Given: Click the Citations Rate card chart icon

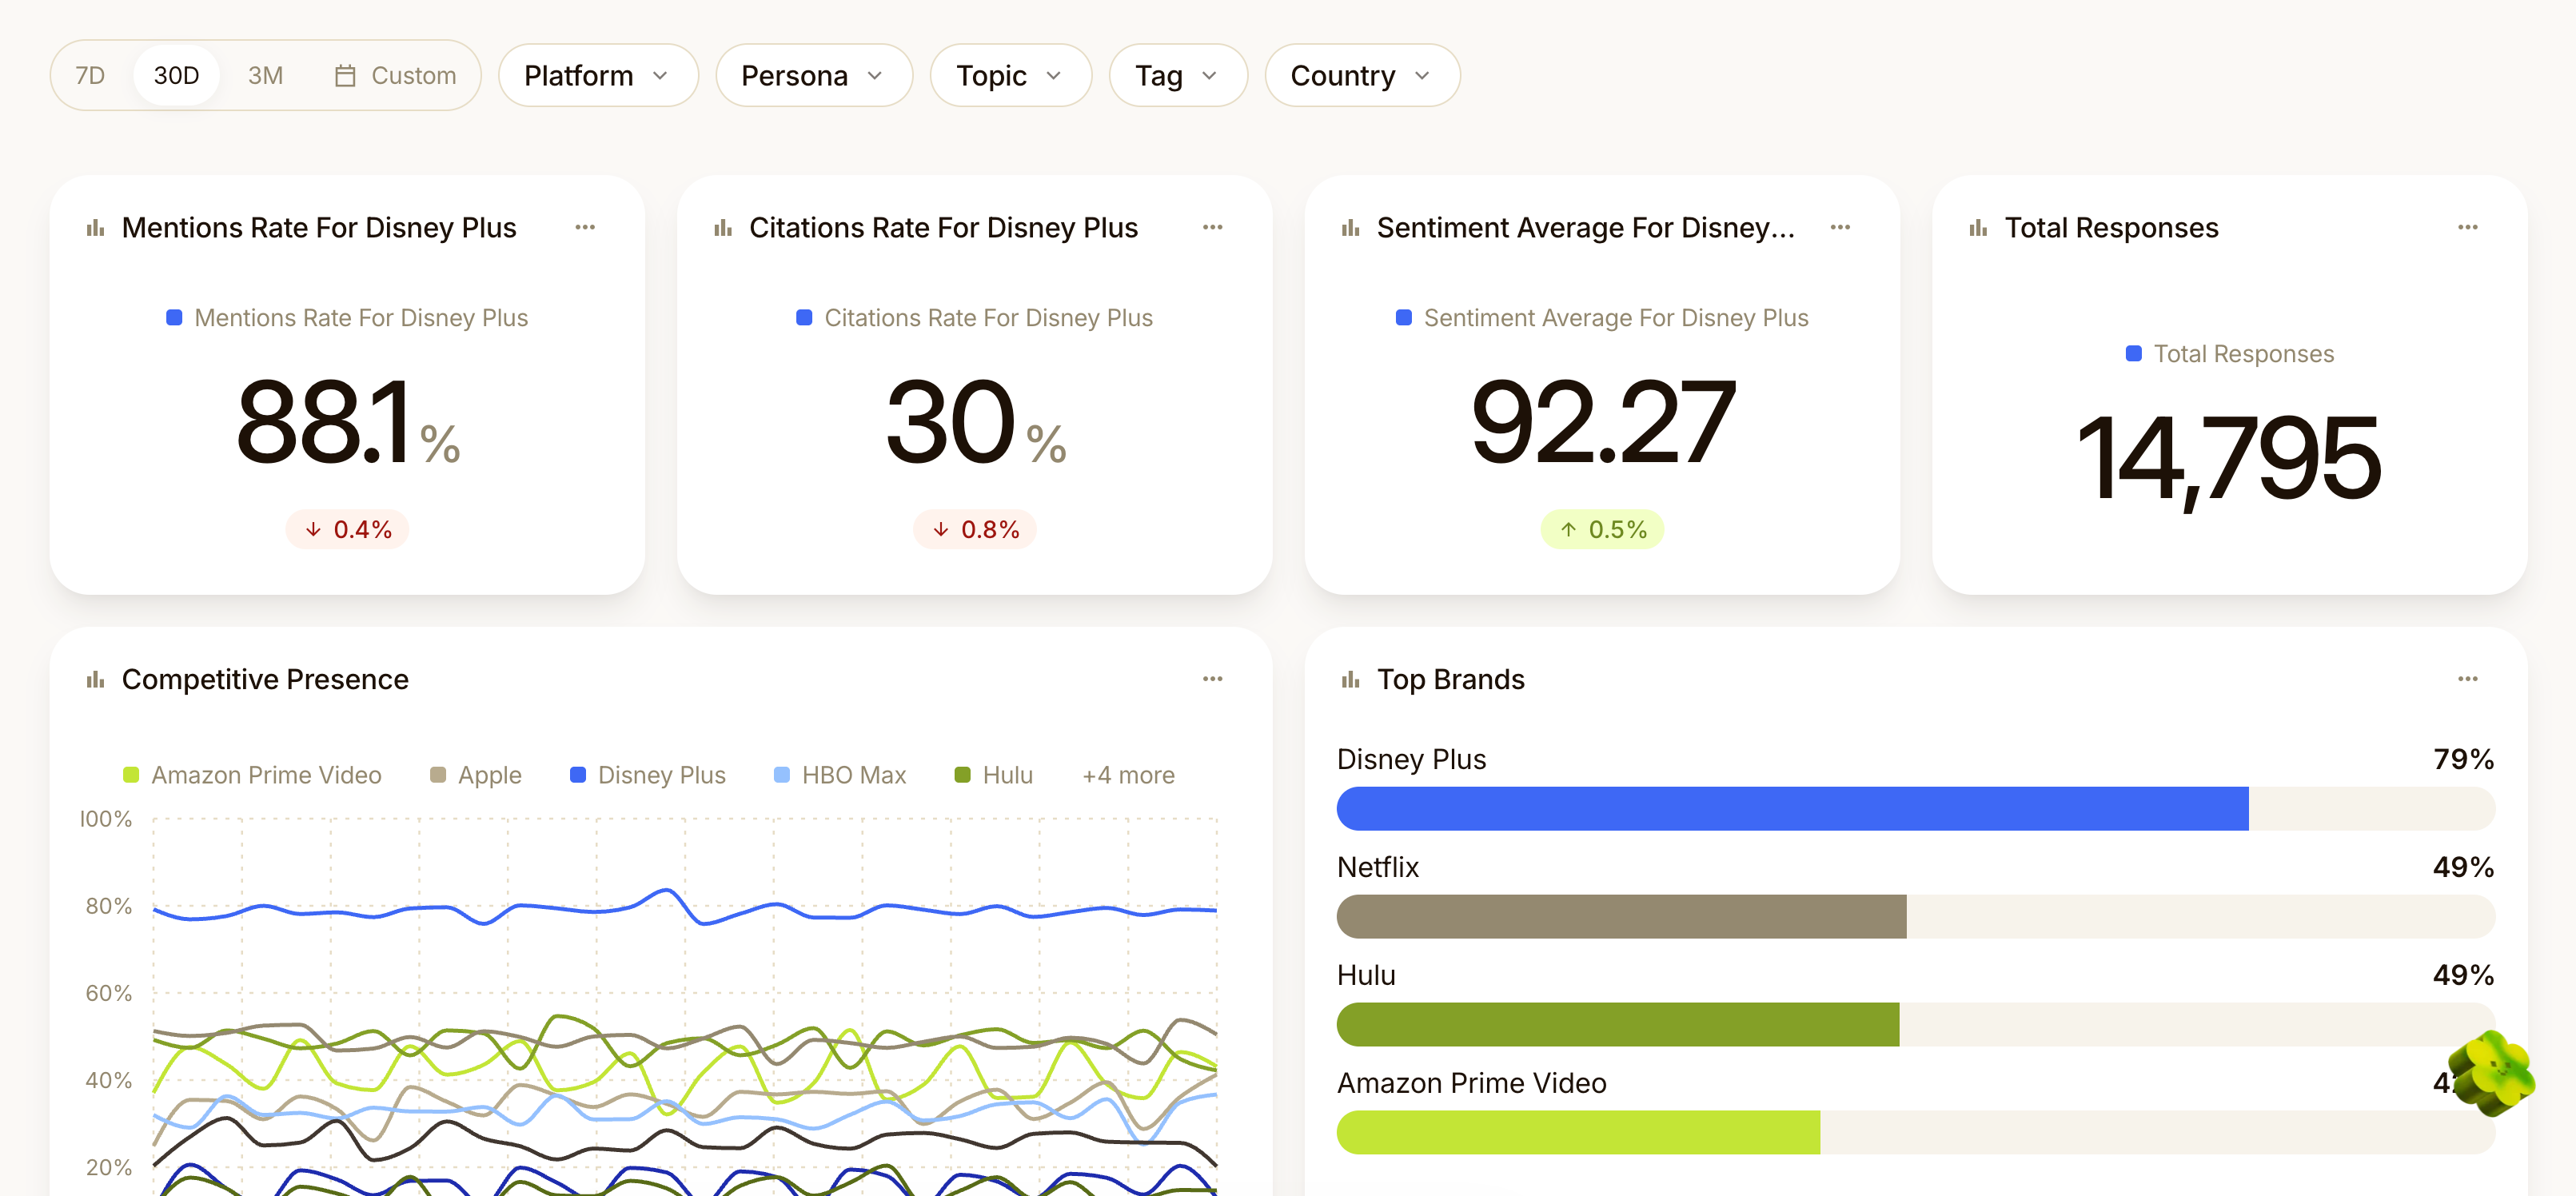Looking at the screenshot, I should [x=723, y=228].
